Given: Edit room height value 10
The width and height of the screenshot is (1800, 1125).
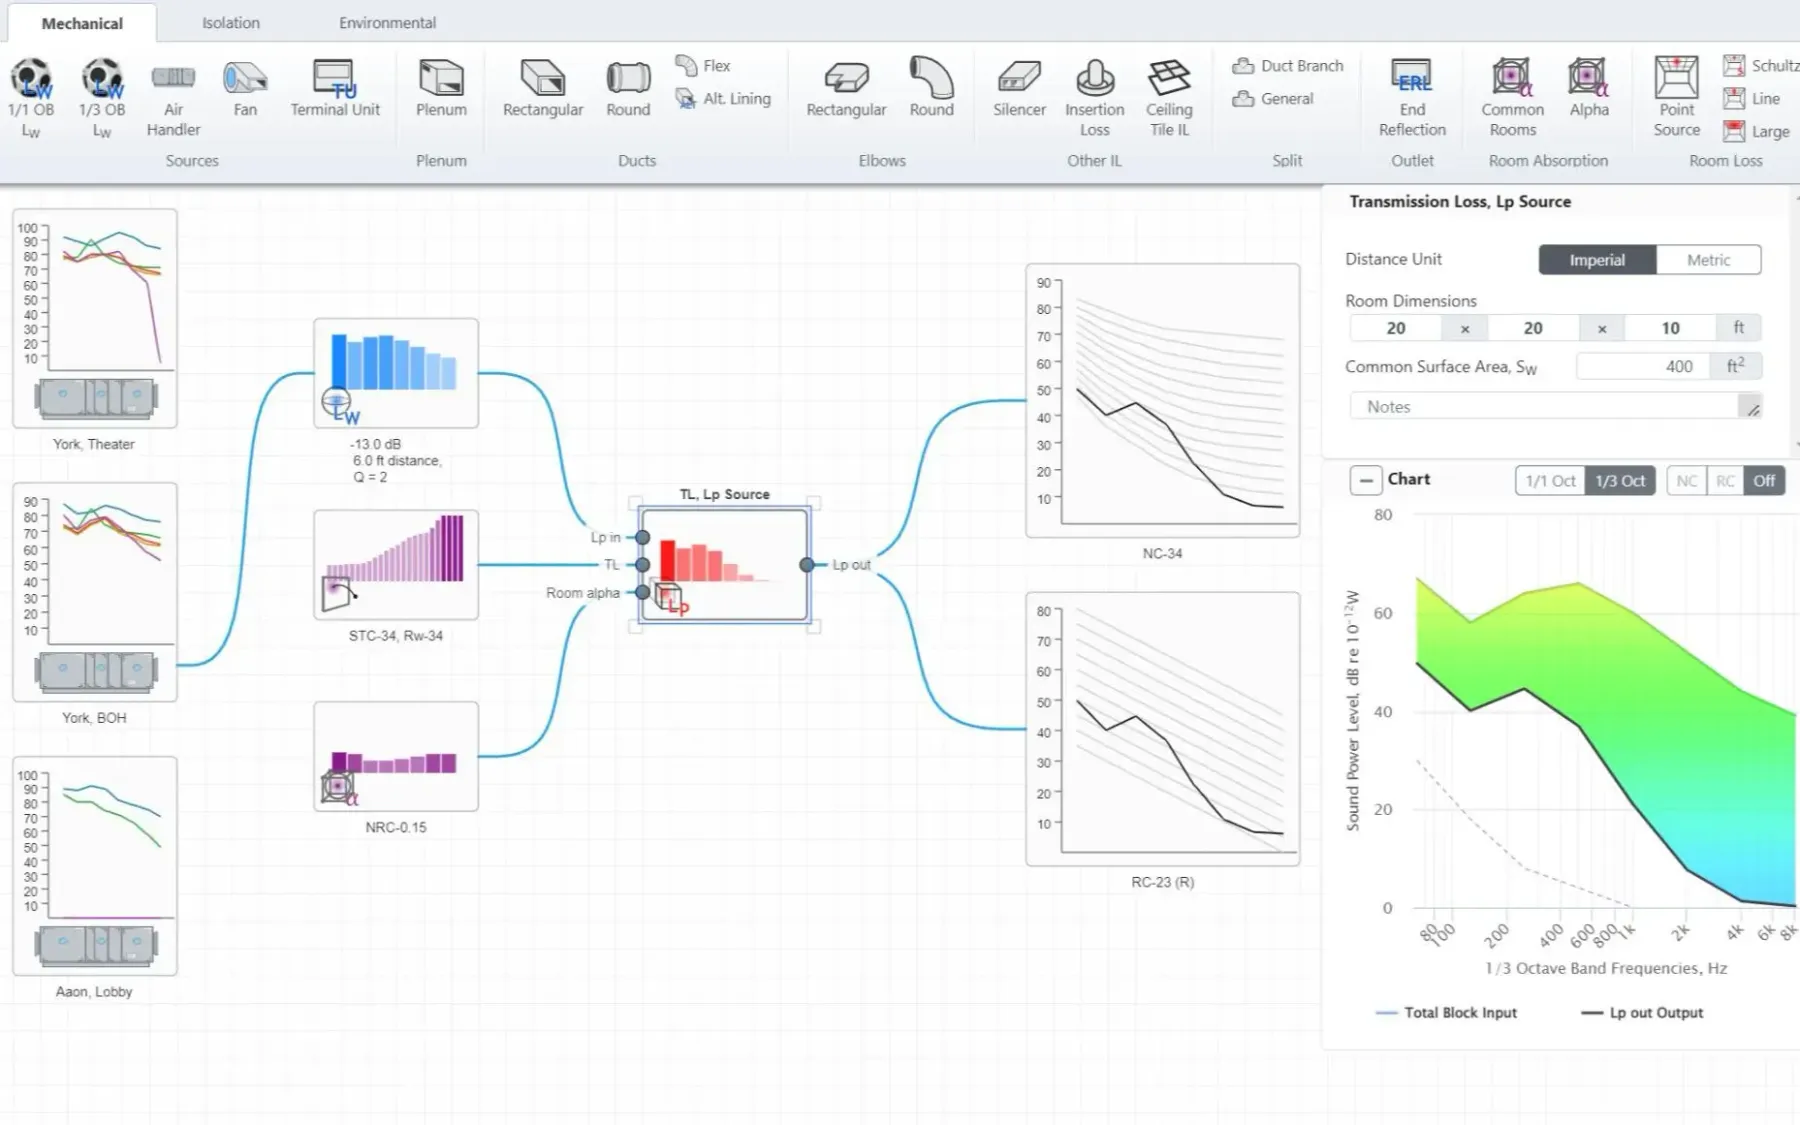Looking at the screenshot, I should pos(1671,328).
